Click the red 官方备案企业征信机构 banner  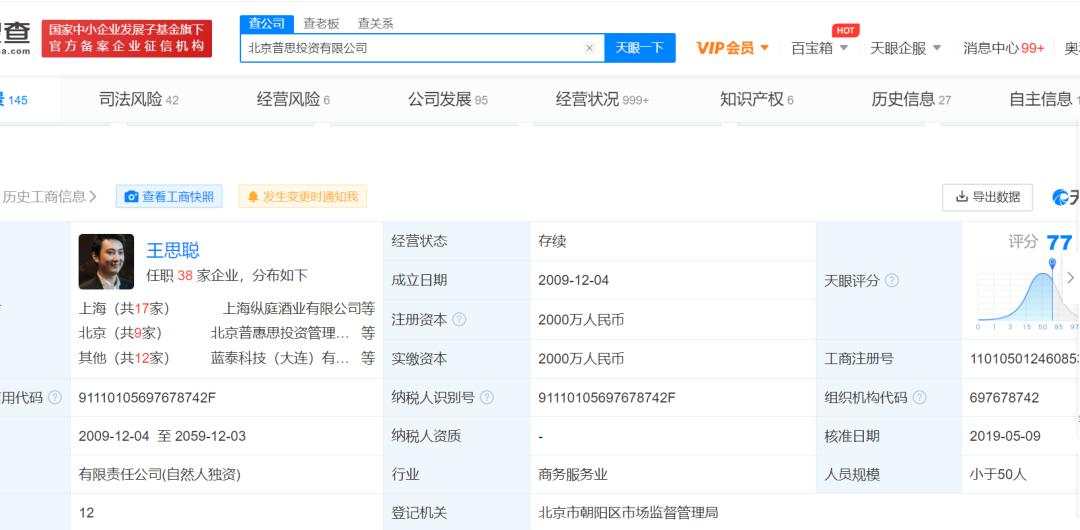(127, 38)
